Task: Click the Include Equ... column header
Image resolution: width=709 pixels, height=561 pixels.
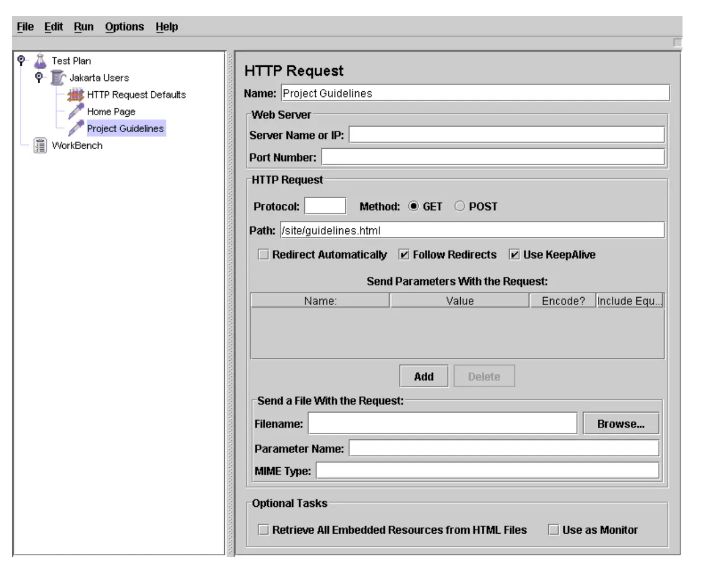Action: pos(630,301)
